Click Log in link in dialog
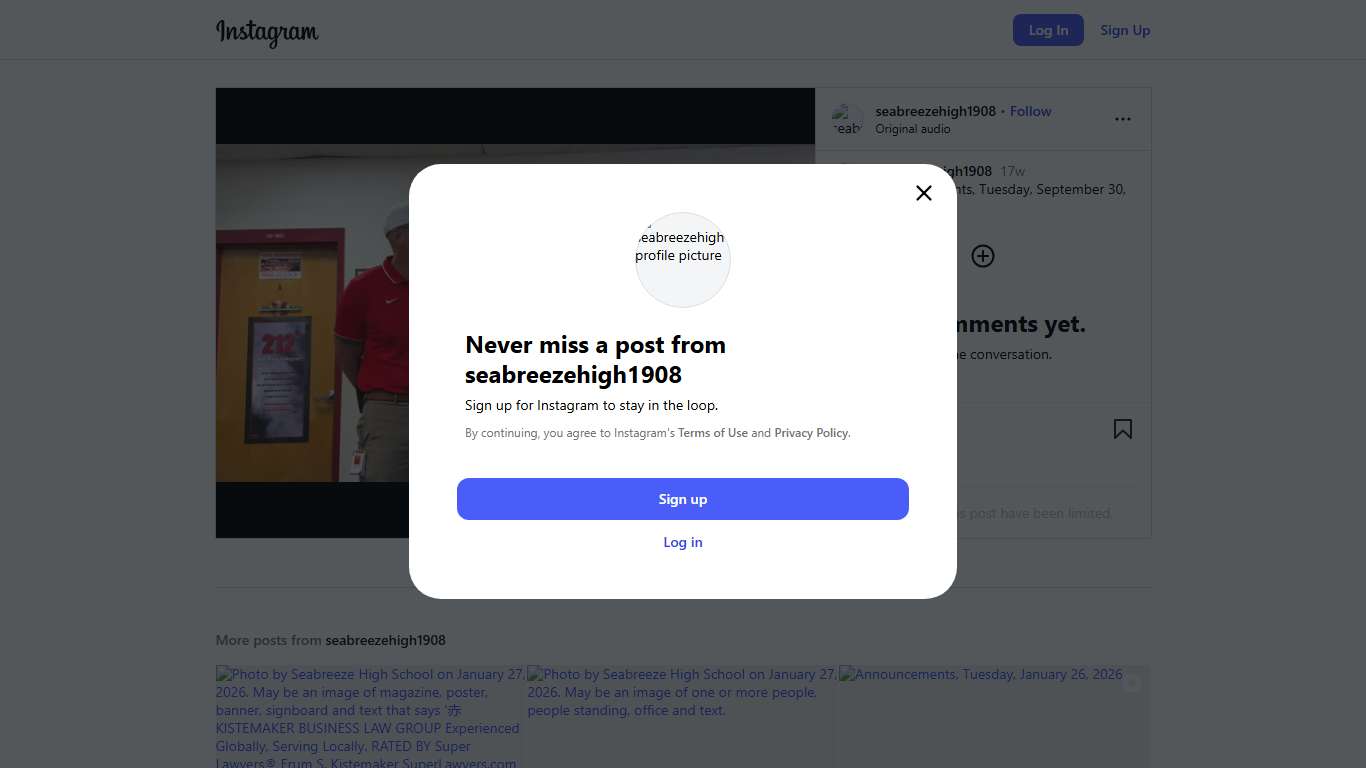Viewport: 1366px width, 768px height. (683, 542)
